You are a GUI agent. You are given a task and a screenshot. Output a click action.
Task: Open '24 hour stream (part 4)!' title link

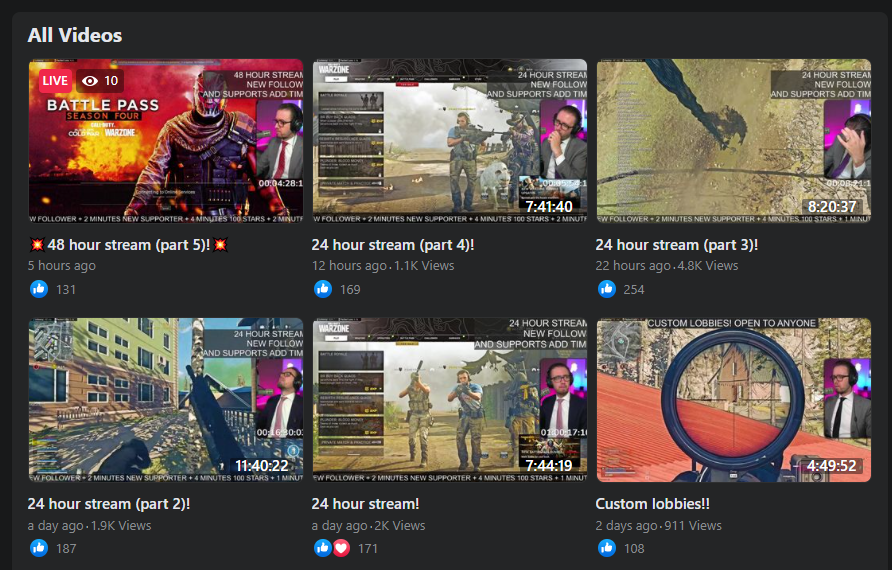click(x=393, y=245)
